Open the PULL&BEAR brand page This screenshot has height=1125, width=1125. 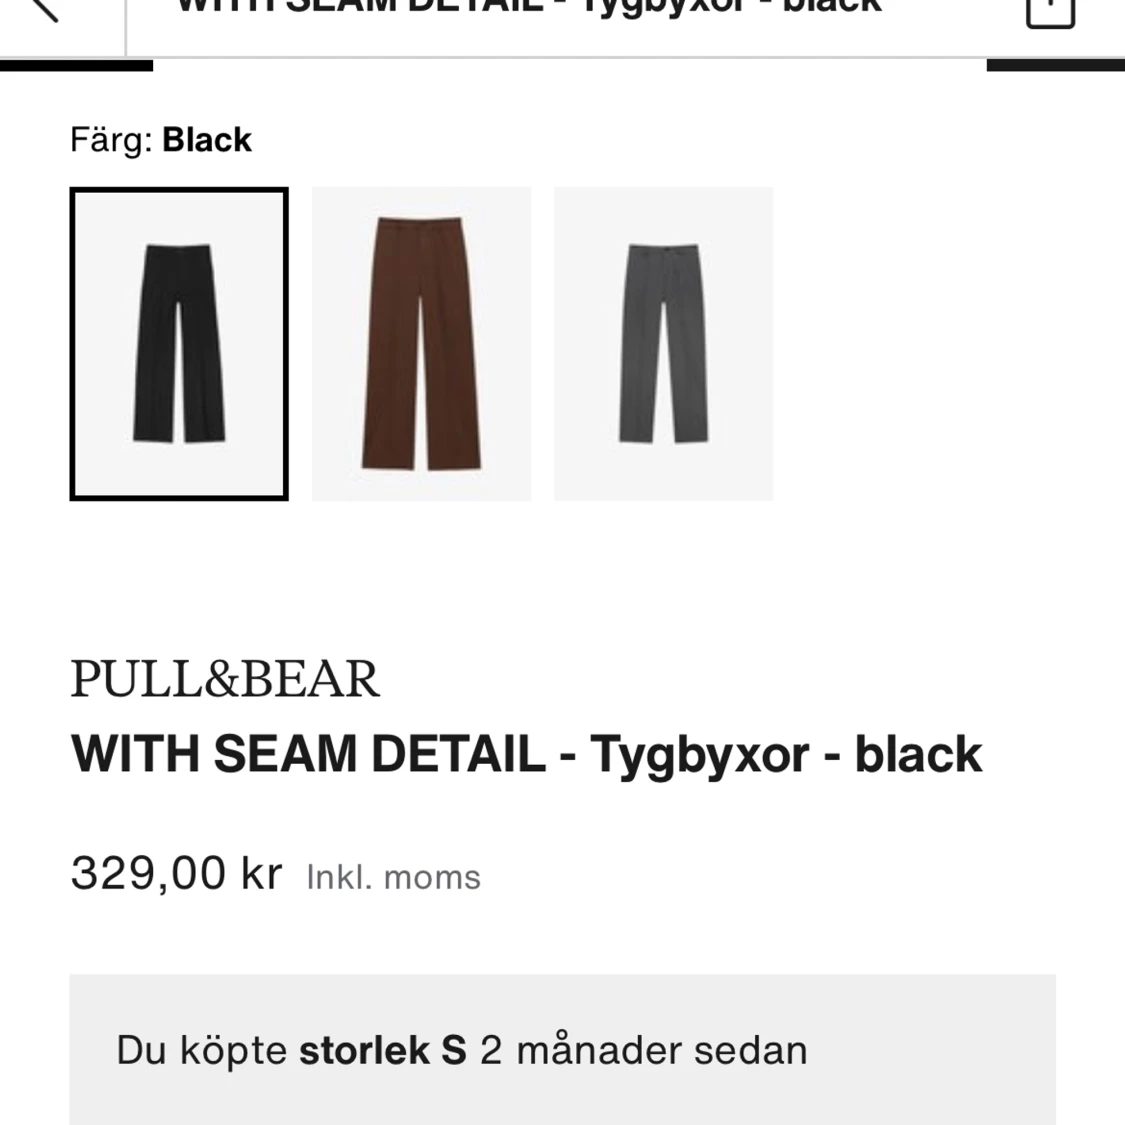[x=225, y=679]
